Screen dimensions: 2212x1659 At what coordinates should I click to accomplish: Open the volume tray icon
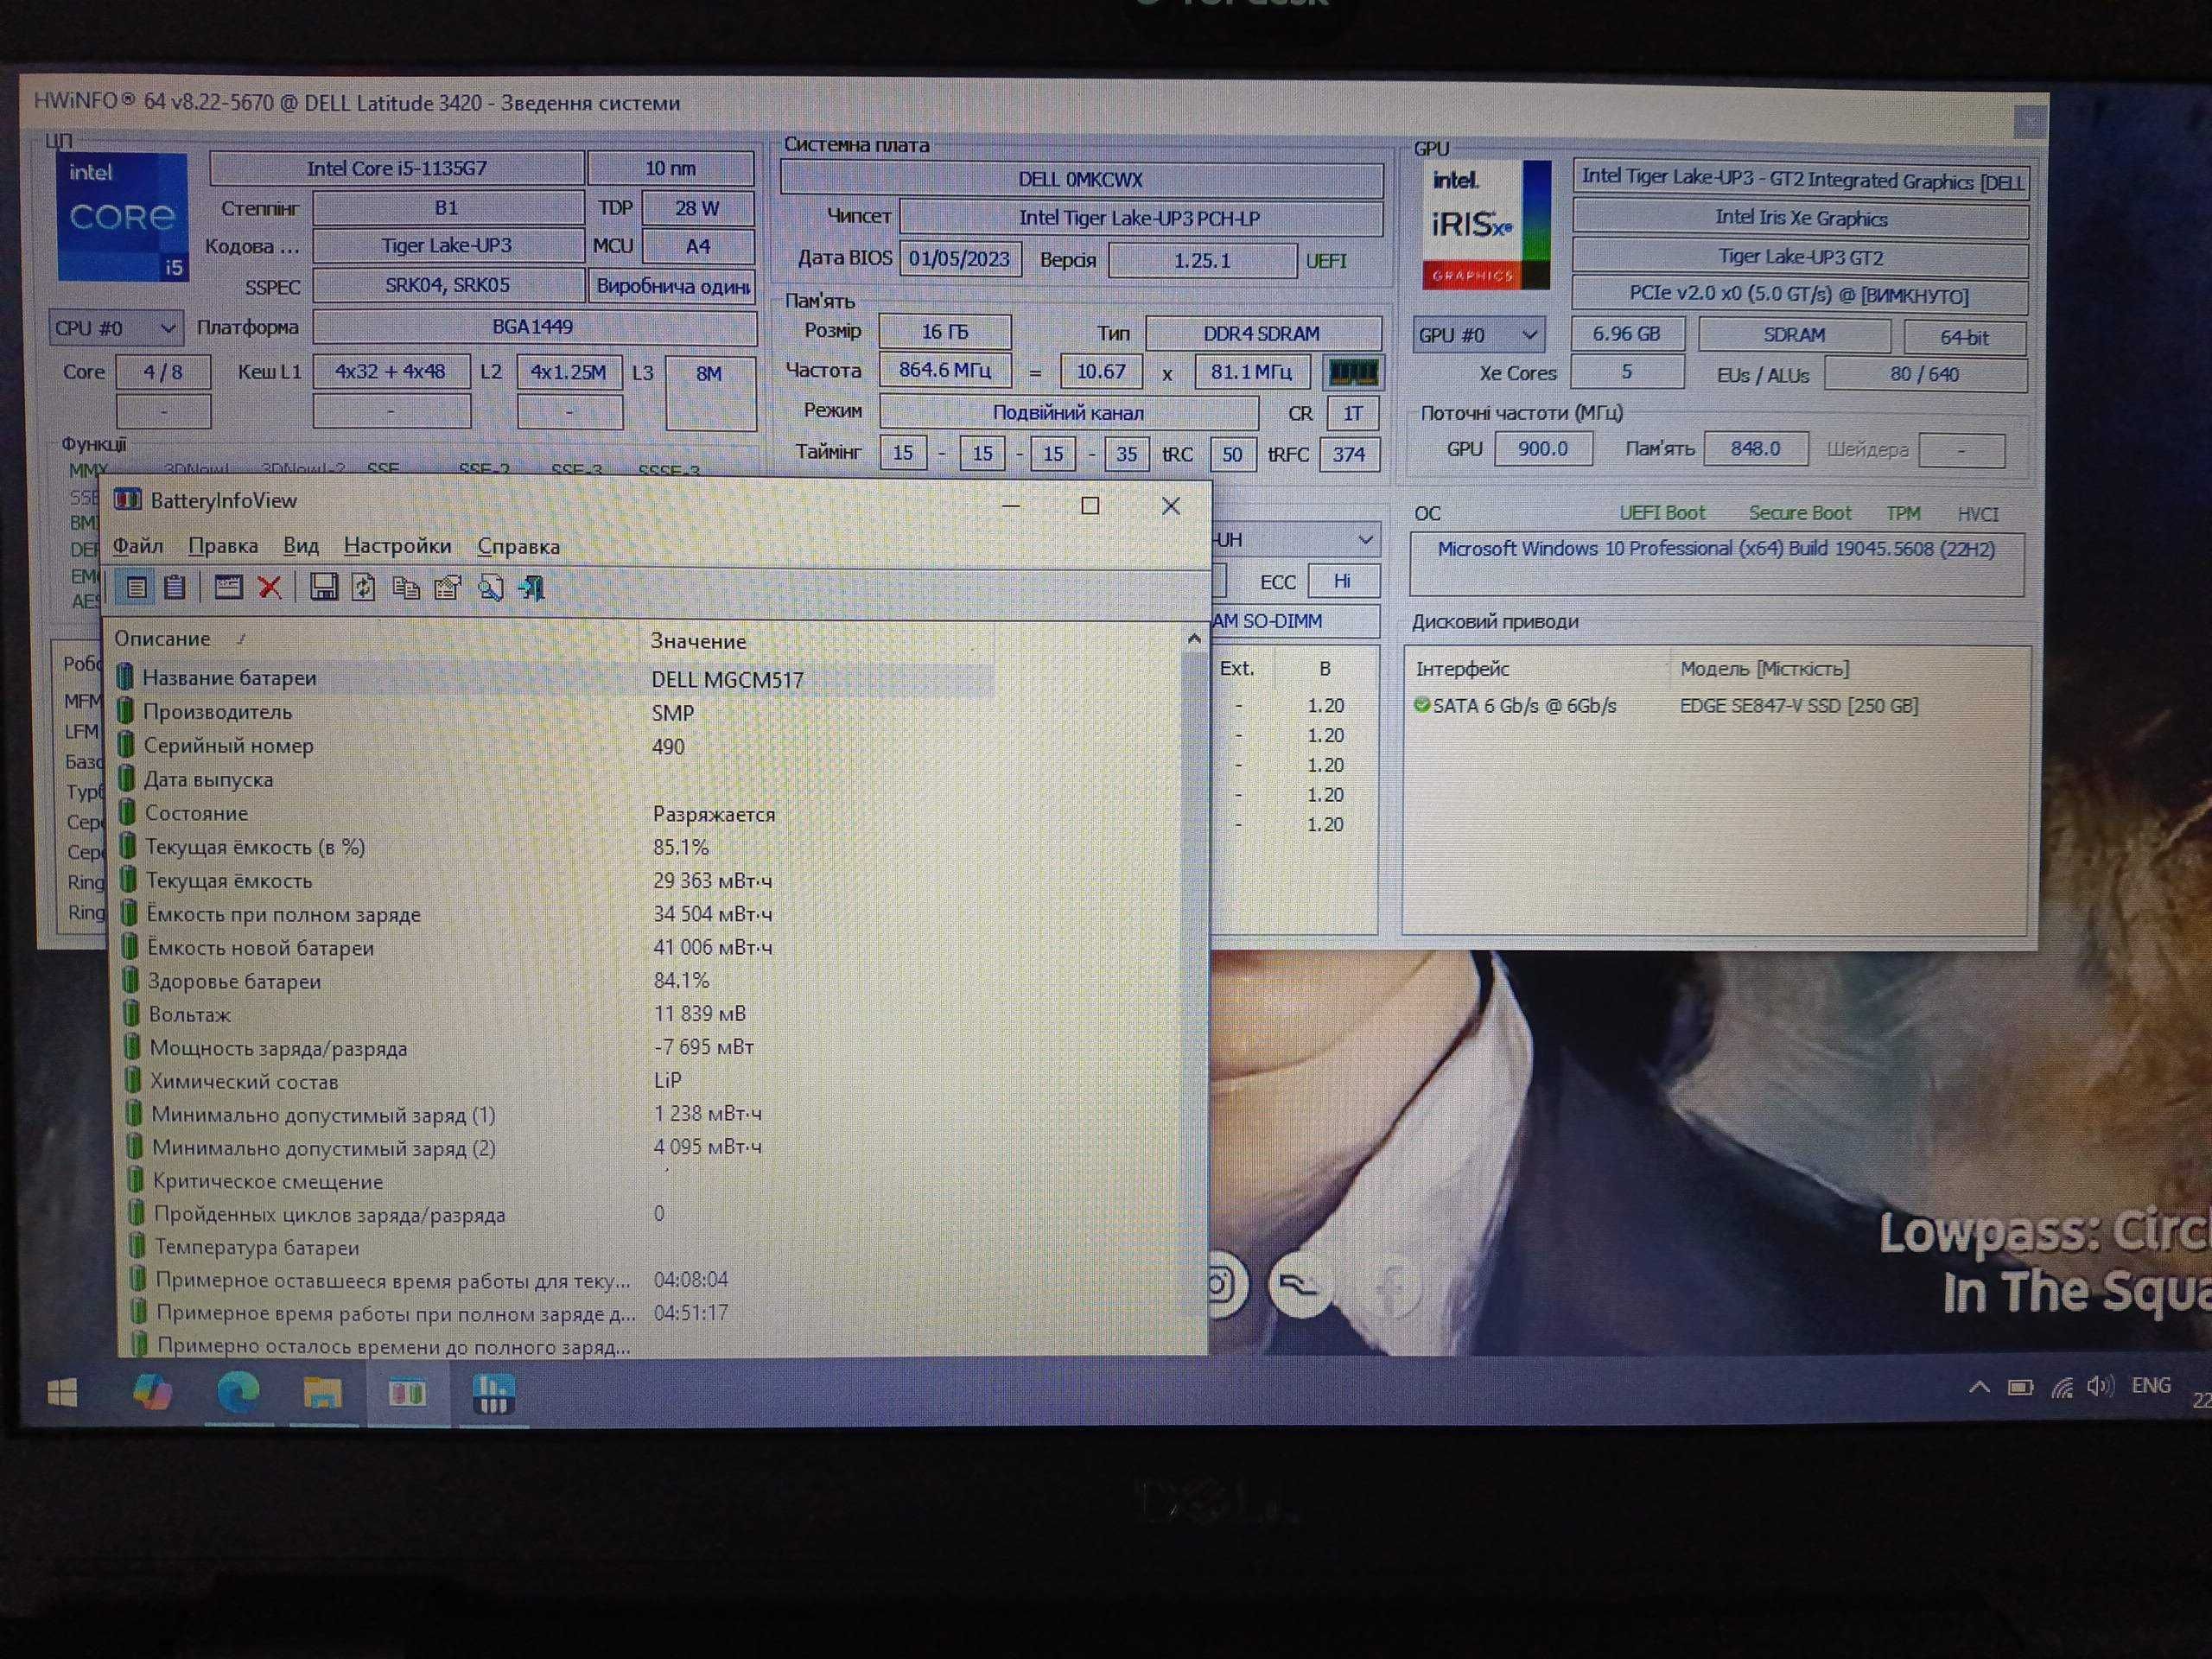[x=2100, y=1386]
